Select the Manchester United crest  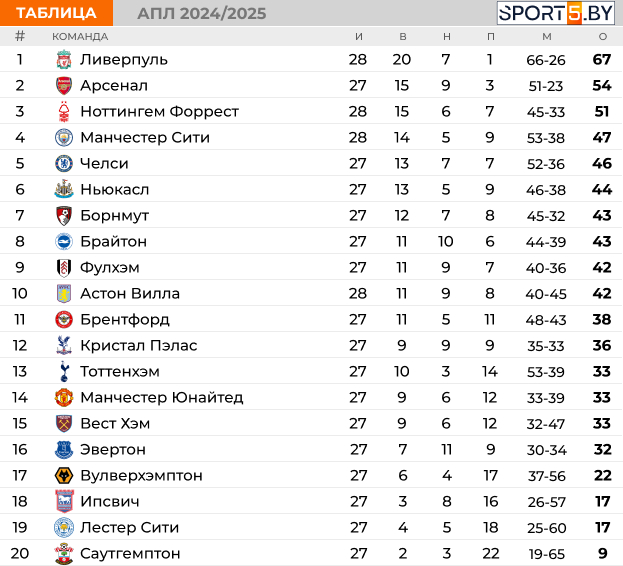tap(64, 397)
